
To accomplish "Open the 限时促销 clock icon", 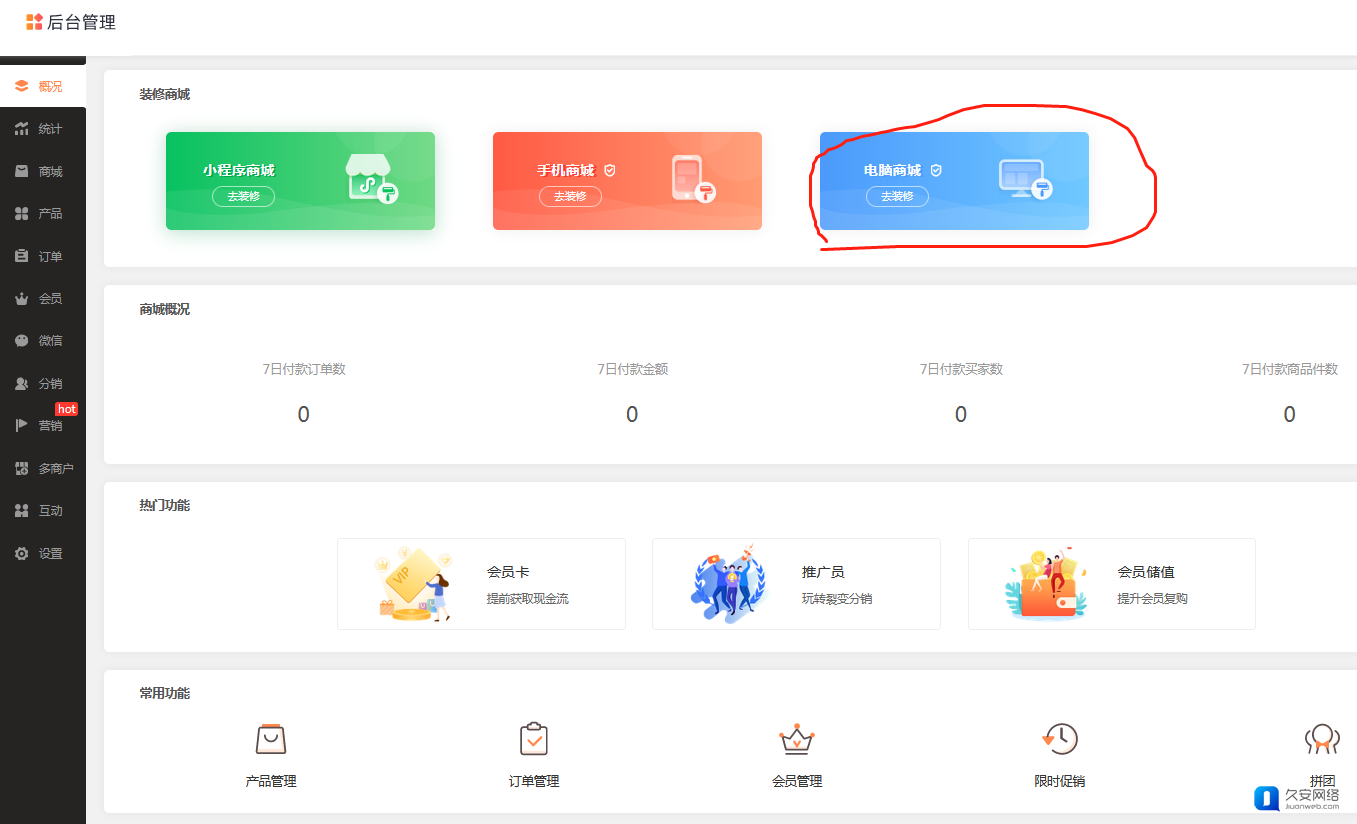I will pyautogui.click(x=1059, y=739).
